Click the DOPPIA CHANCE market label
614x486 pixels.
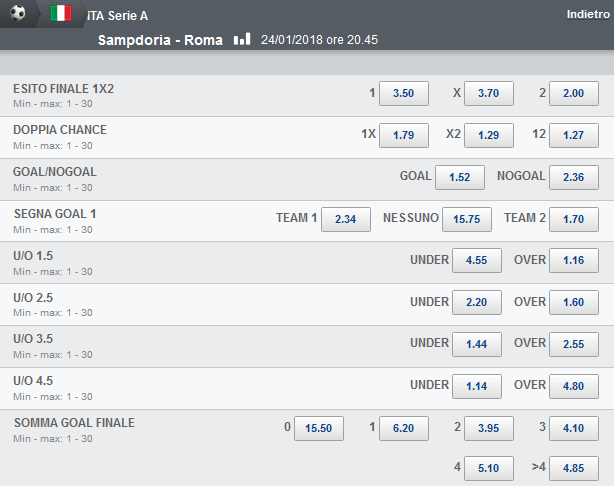click(x=60, y=130)
